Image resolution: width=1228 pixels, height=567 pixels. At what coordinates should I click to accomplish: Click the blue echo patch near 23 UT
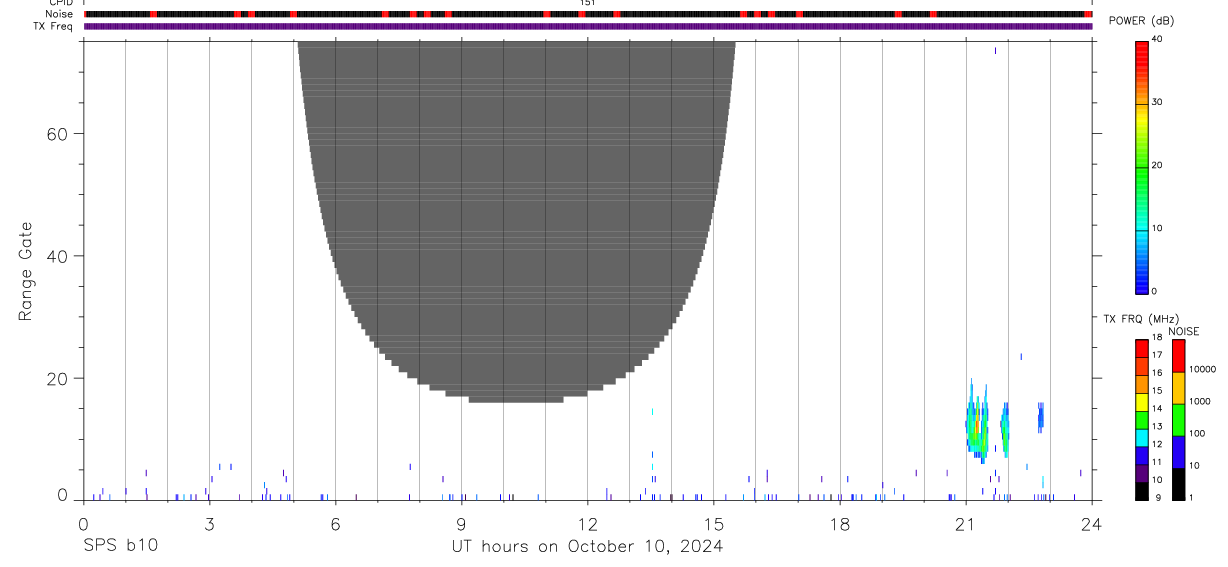click(1040, 416)
